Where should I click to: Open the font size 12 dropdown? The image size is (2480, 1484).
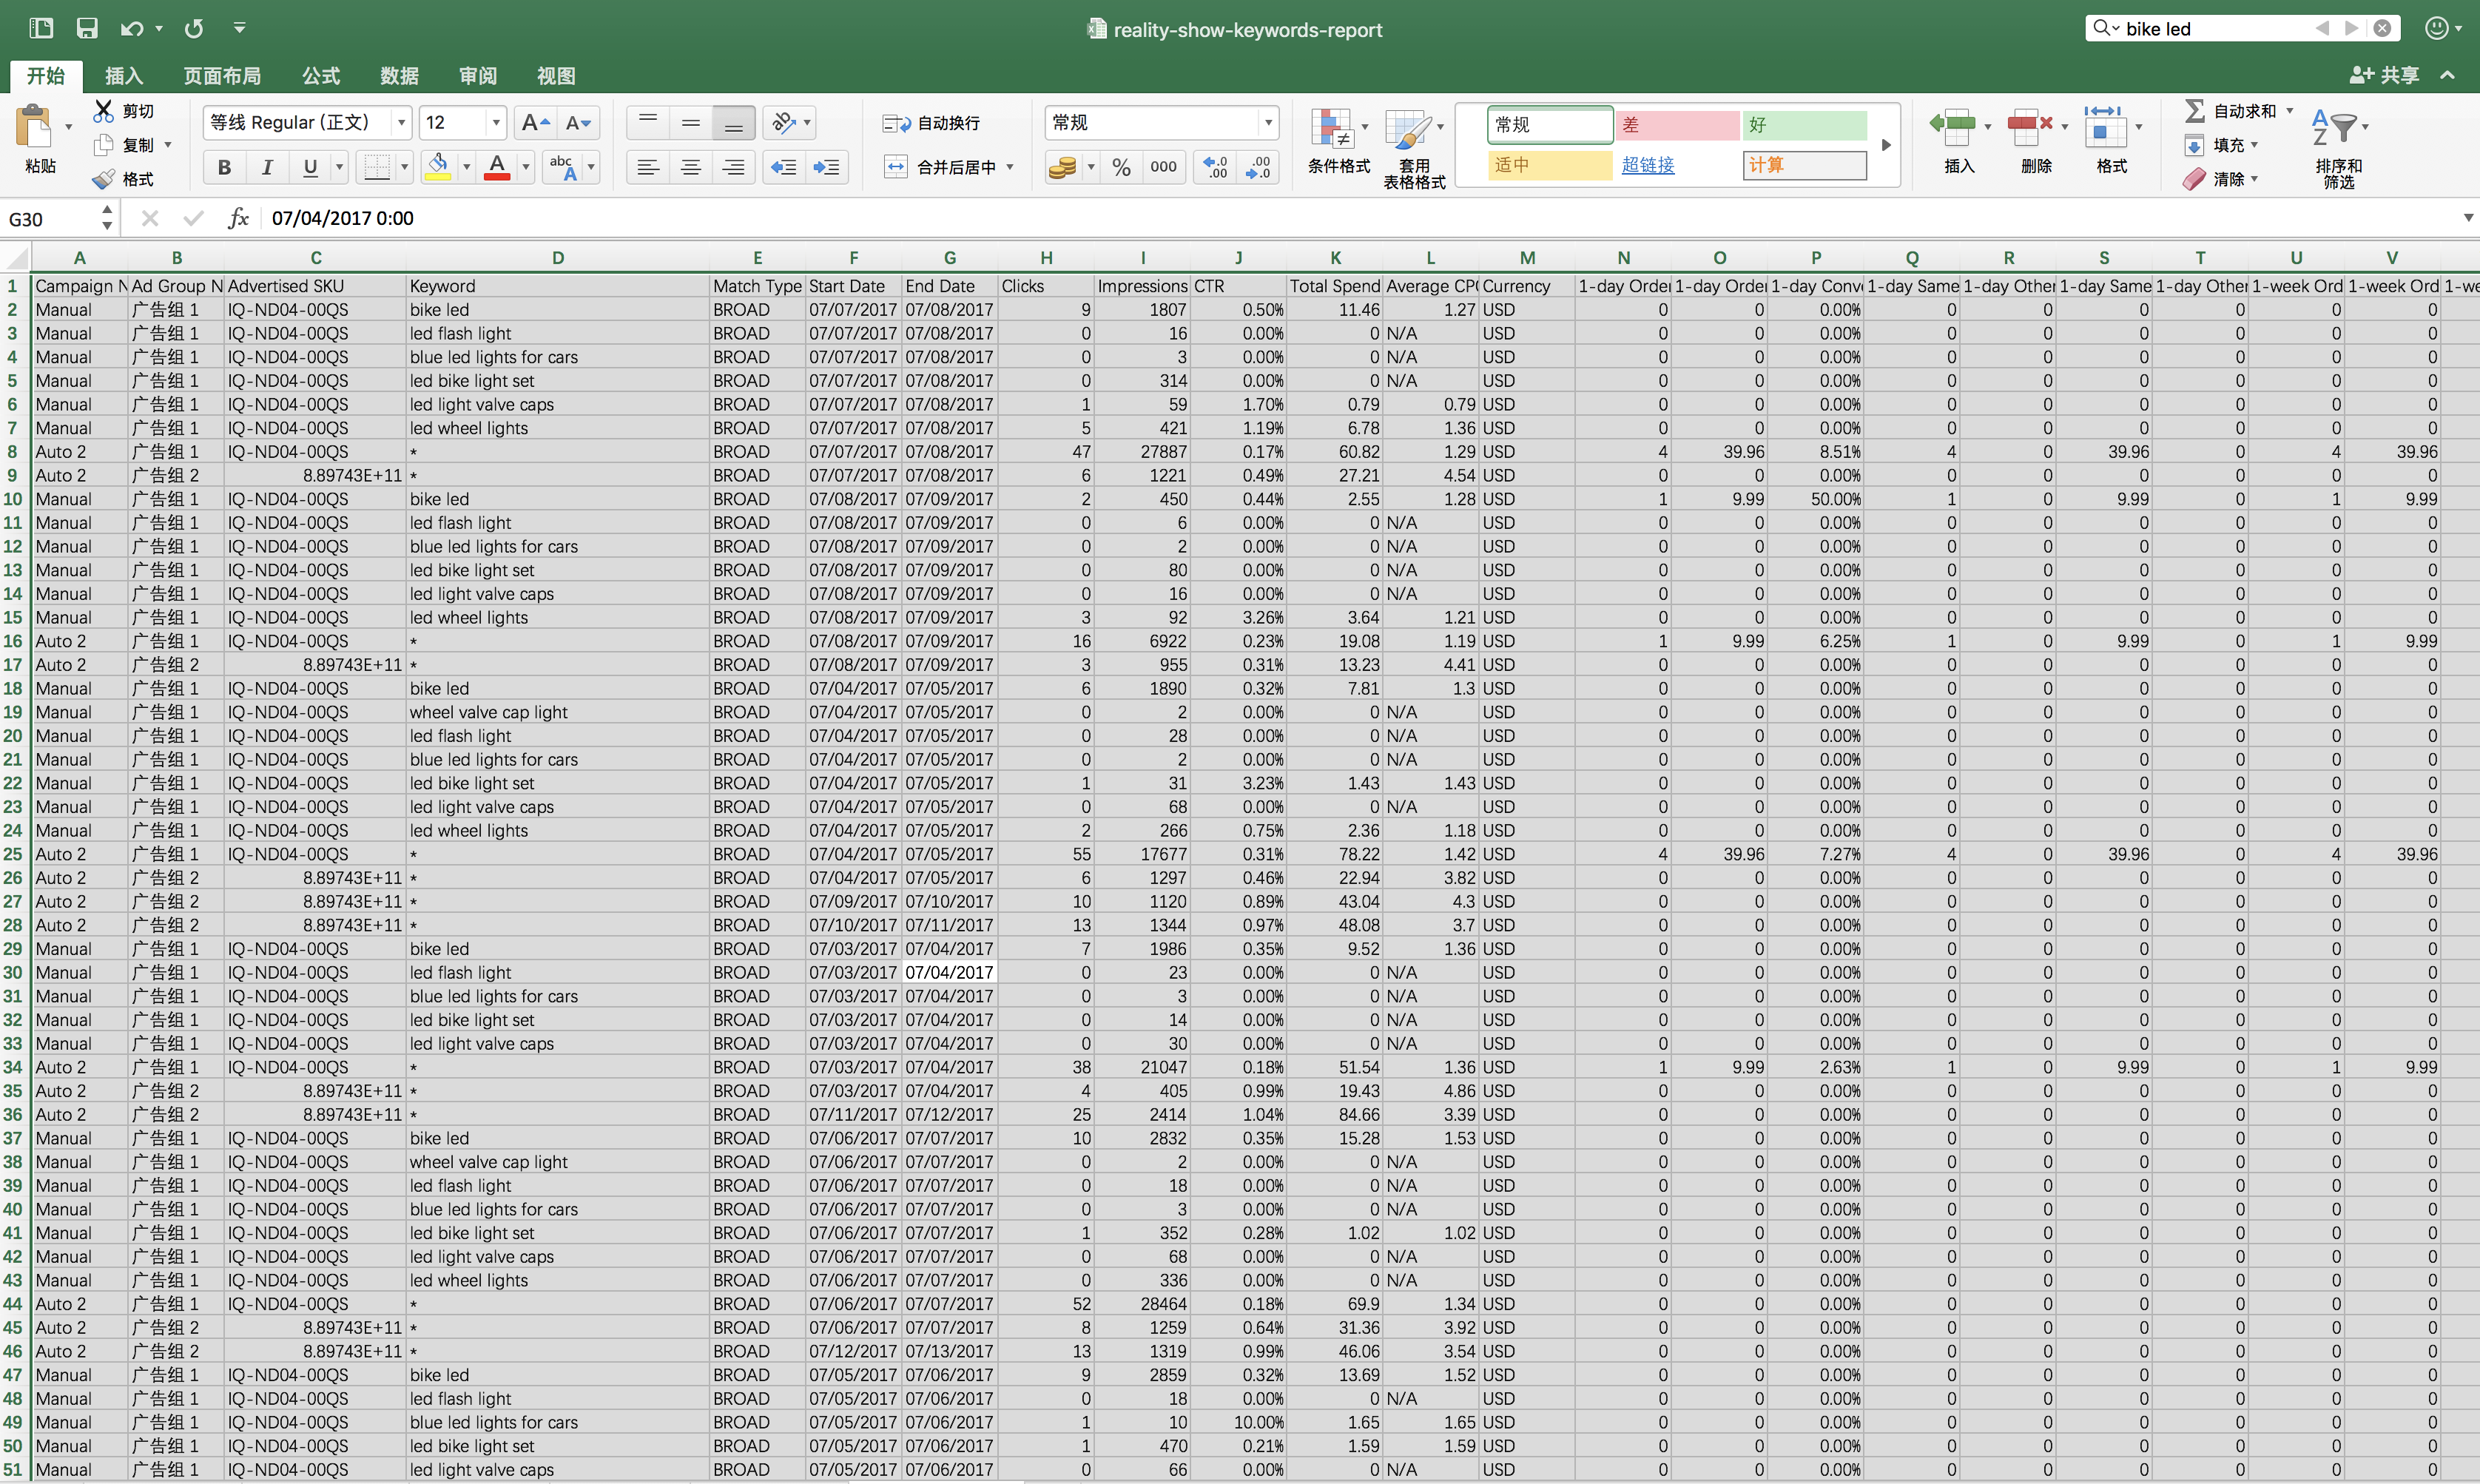(496, 123)
